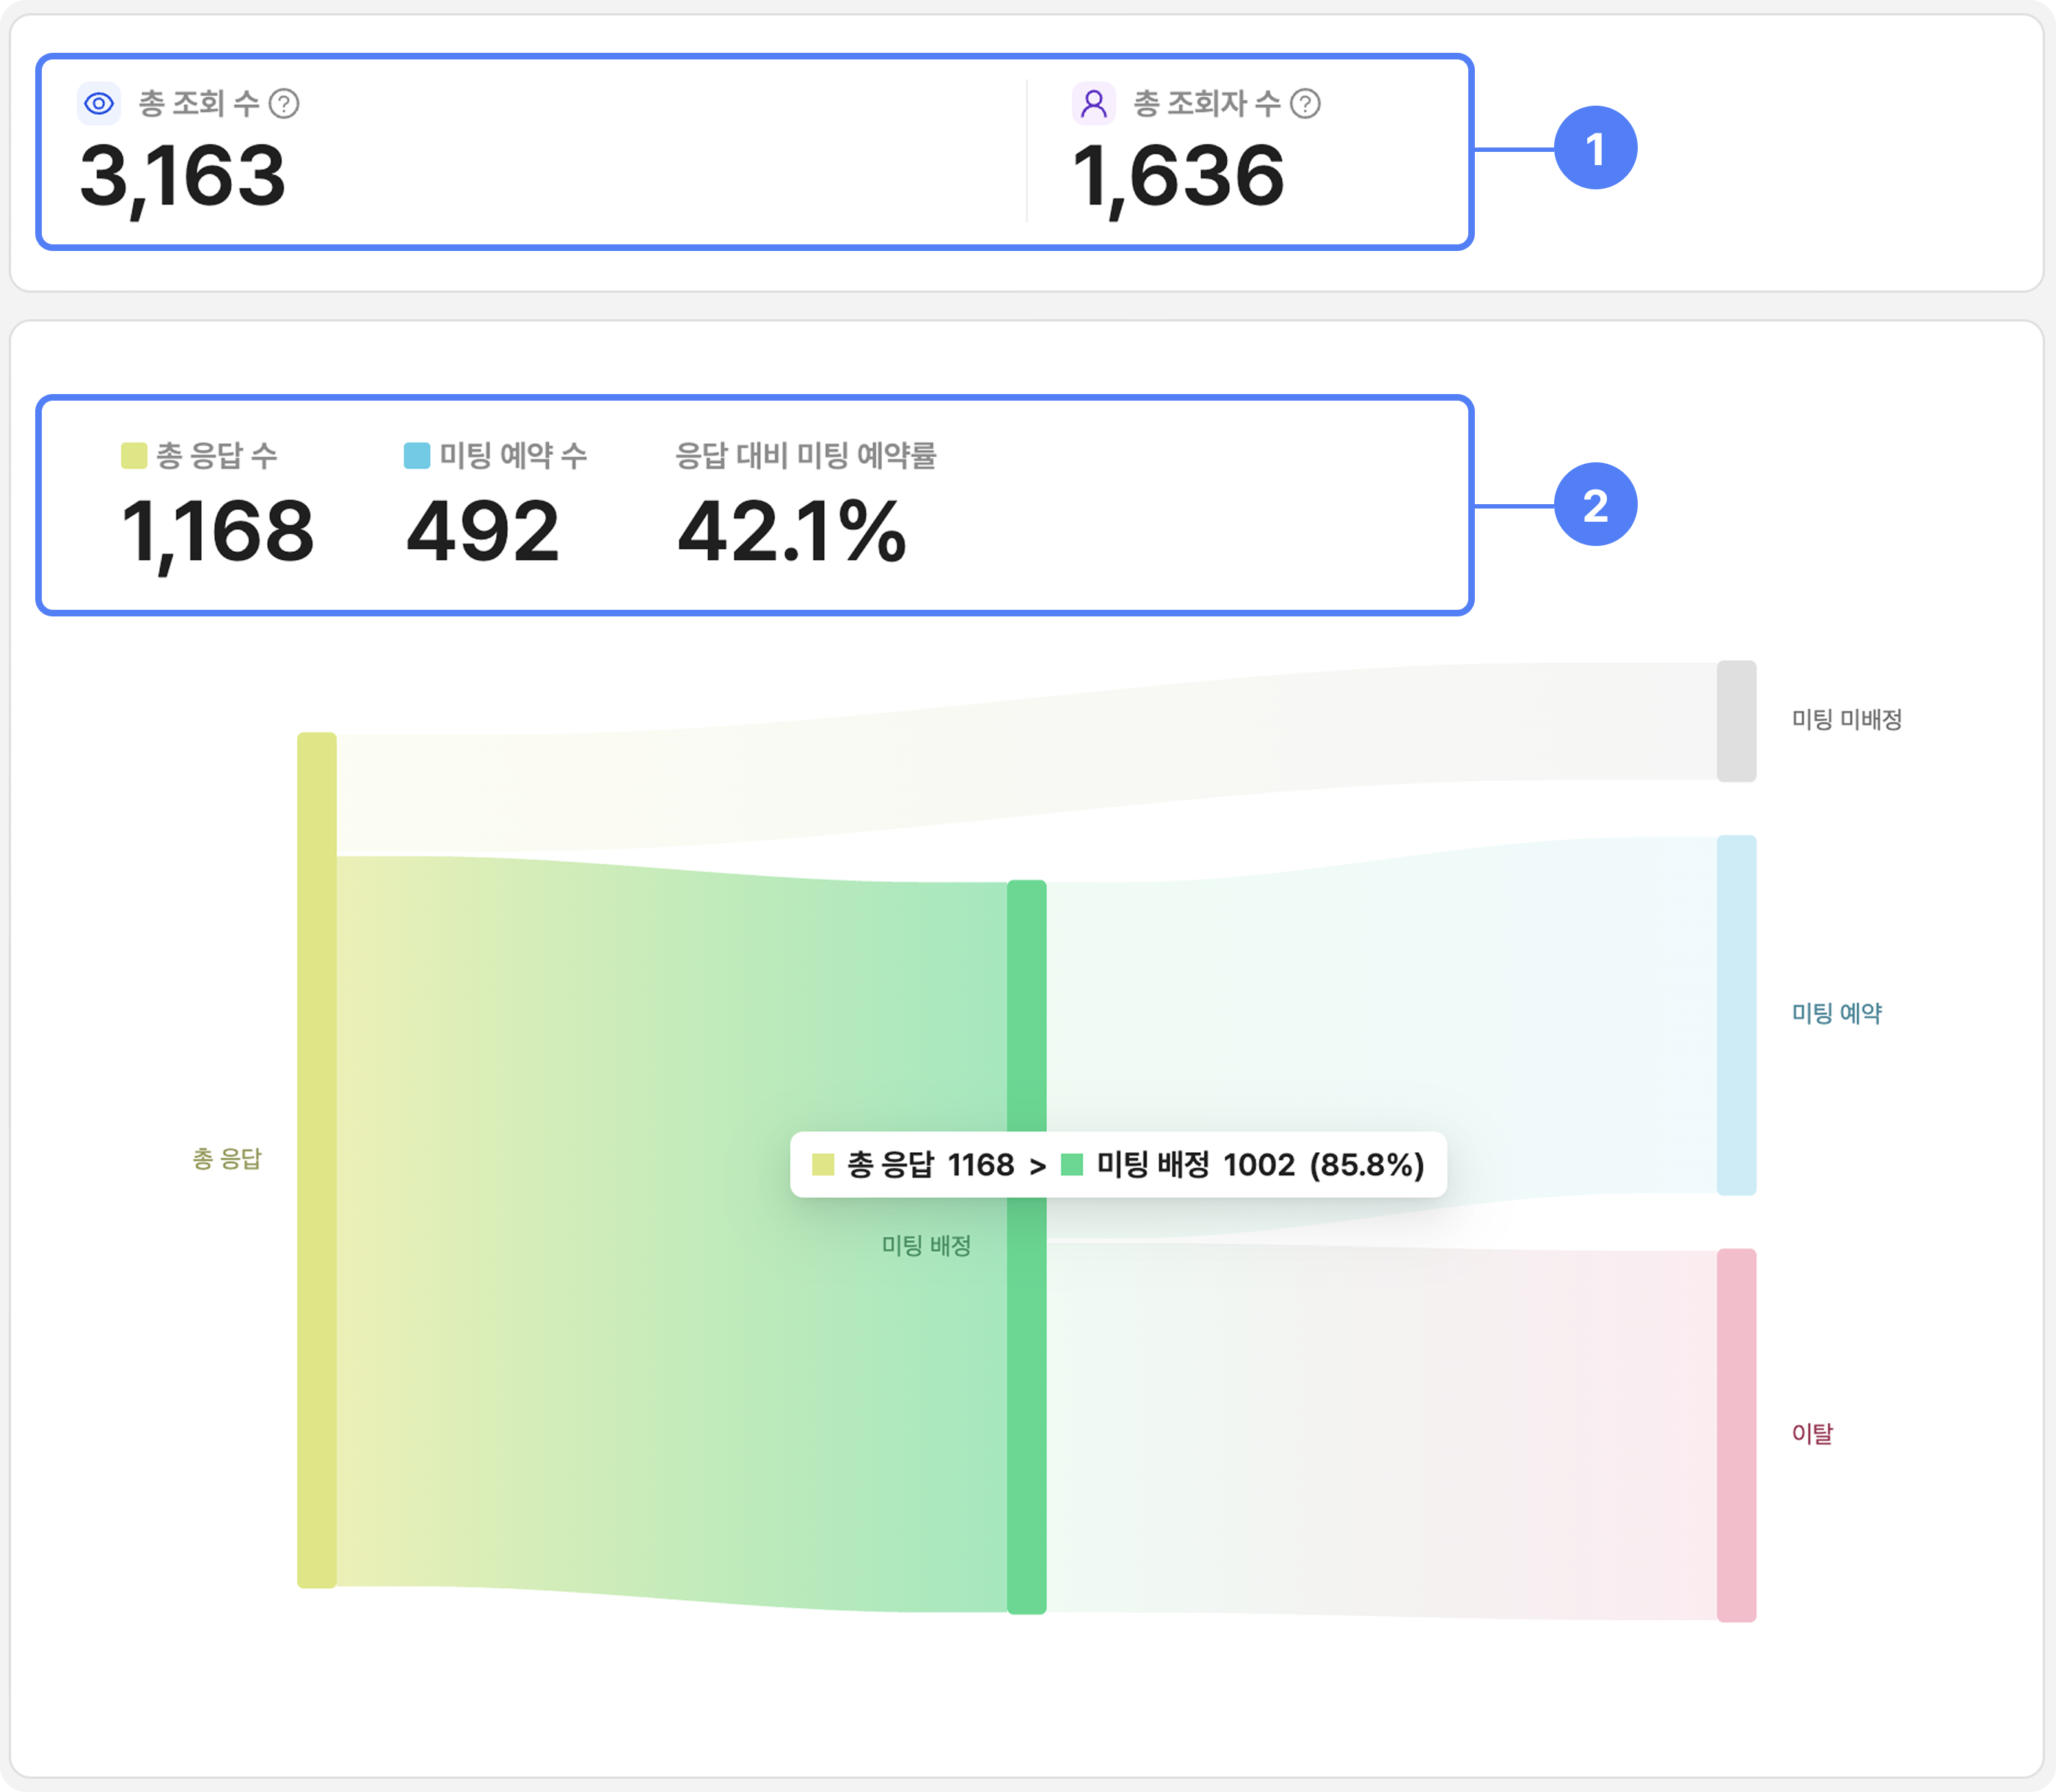Viewport: 2056px width, 1792px height.
Task: Click yellow legend square beside 총 응답 수
Action: (134, 456)
